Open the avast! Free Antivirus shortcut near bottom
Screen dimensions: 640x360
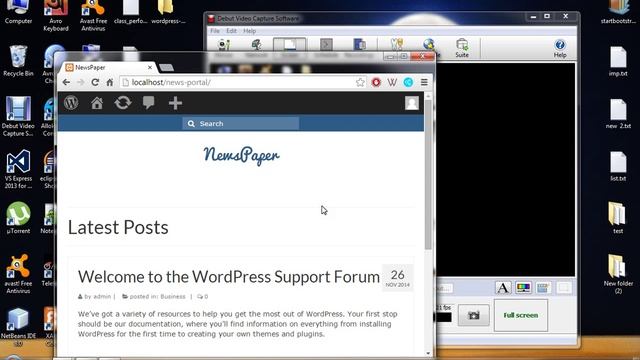[18, 273]
